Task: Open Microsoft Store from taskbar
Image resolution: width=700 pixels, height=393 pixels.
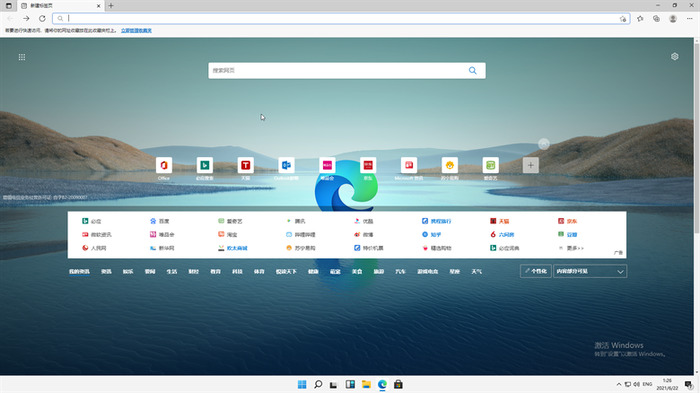Action: coord(398,385)
